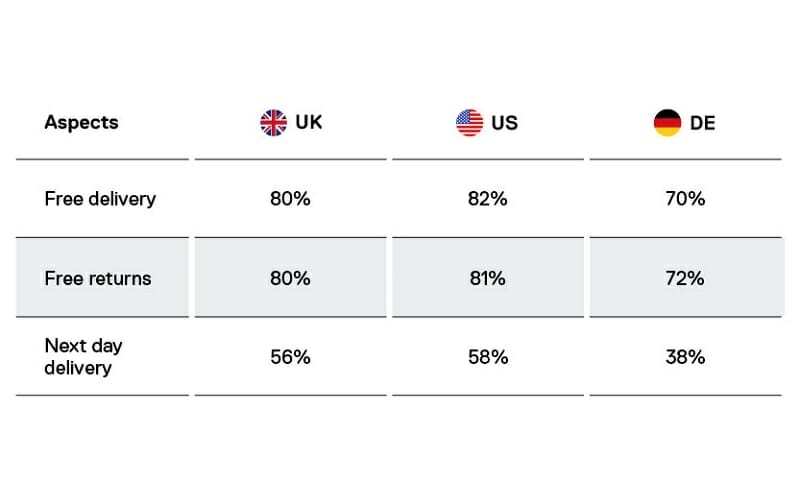Select the Free returns row label
This screenshot has height=482, width=800.
point(98,278)
